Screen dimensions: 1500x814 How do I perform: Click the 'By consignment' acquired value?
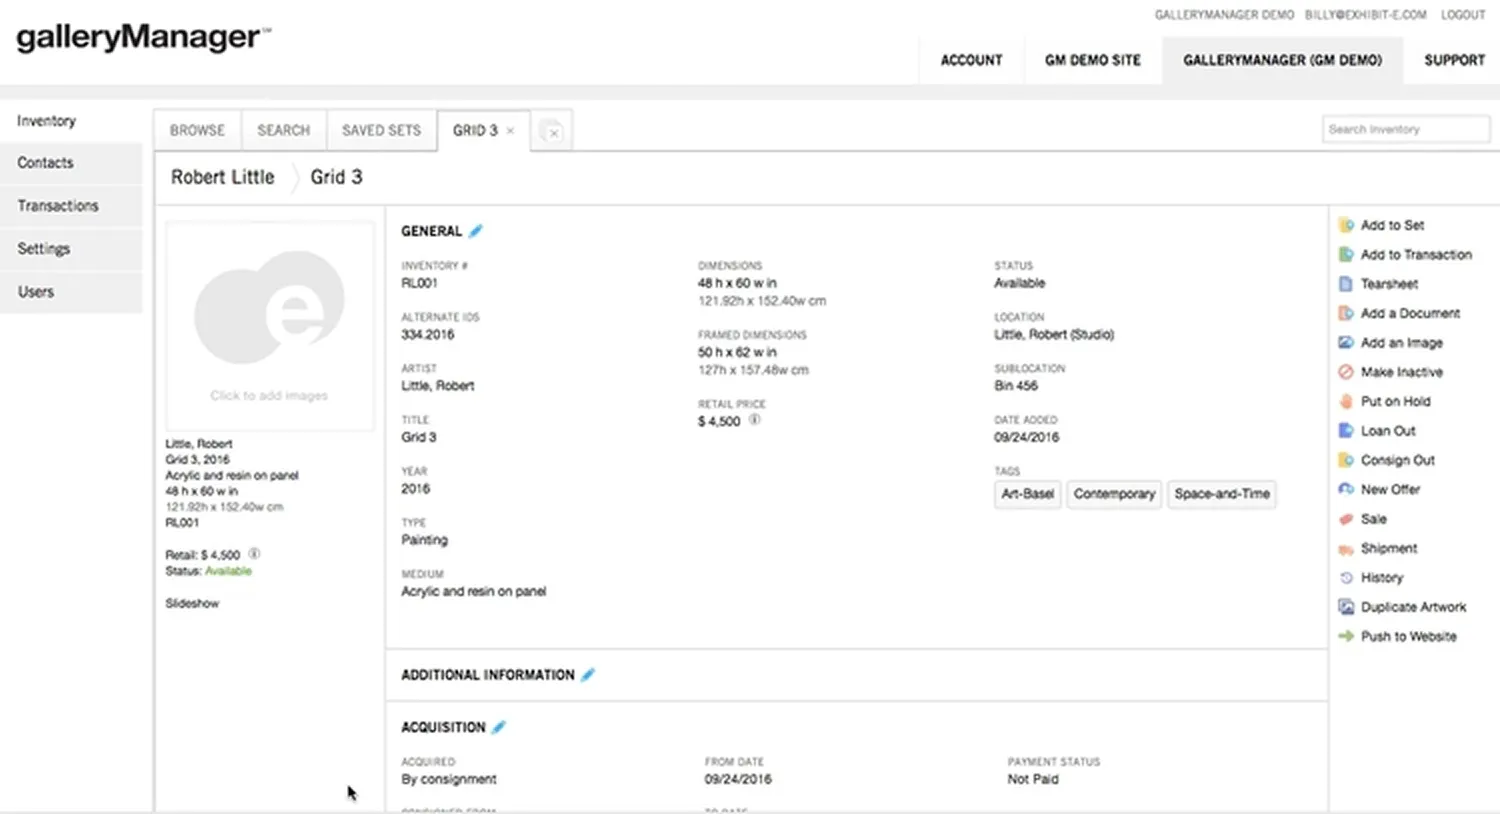(449, 779)
